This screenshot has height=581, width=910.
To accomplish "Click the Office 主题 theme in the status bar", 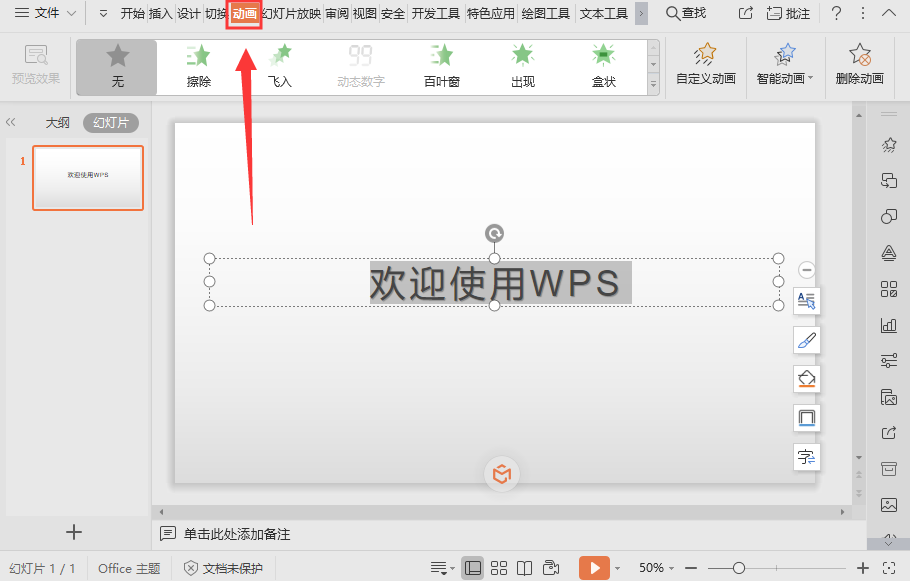I will [129, 568].
